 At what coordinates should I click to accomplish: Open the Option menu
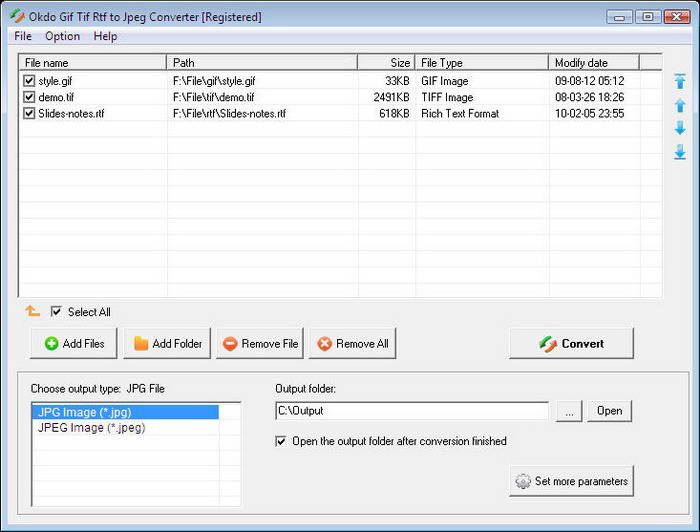click(x=62, y=36)
